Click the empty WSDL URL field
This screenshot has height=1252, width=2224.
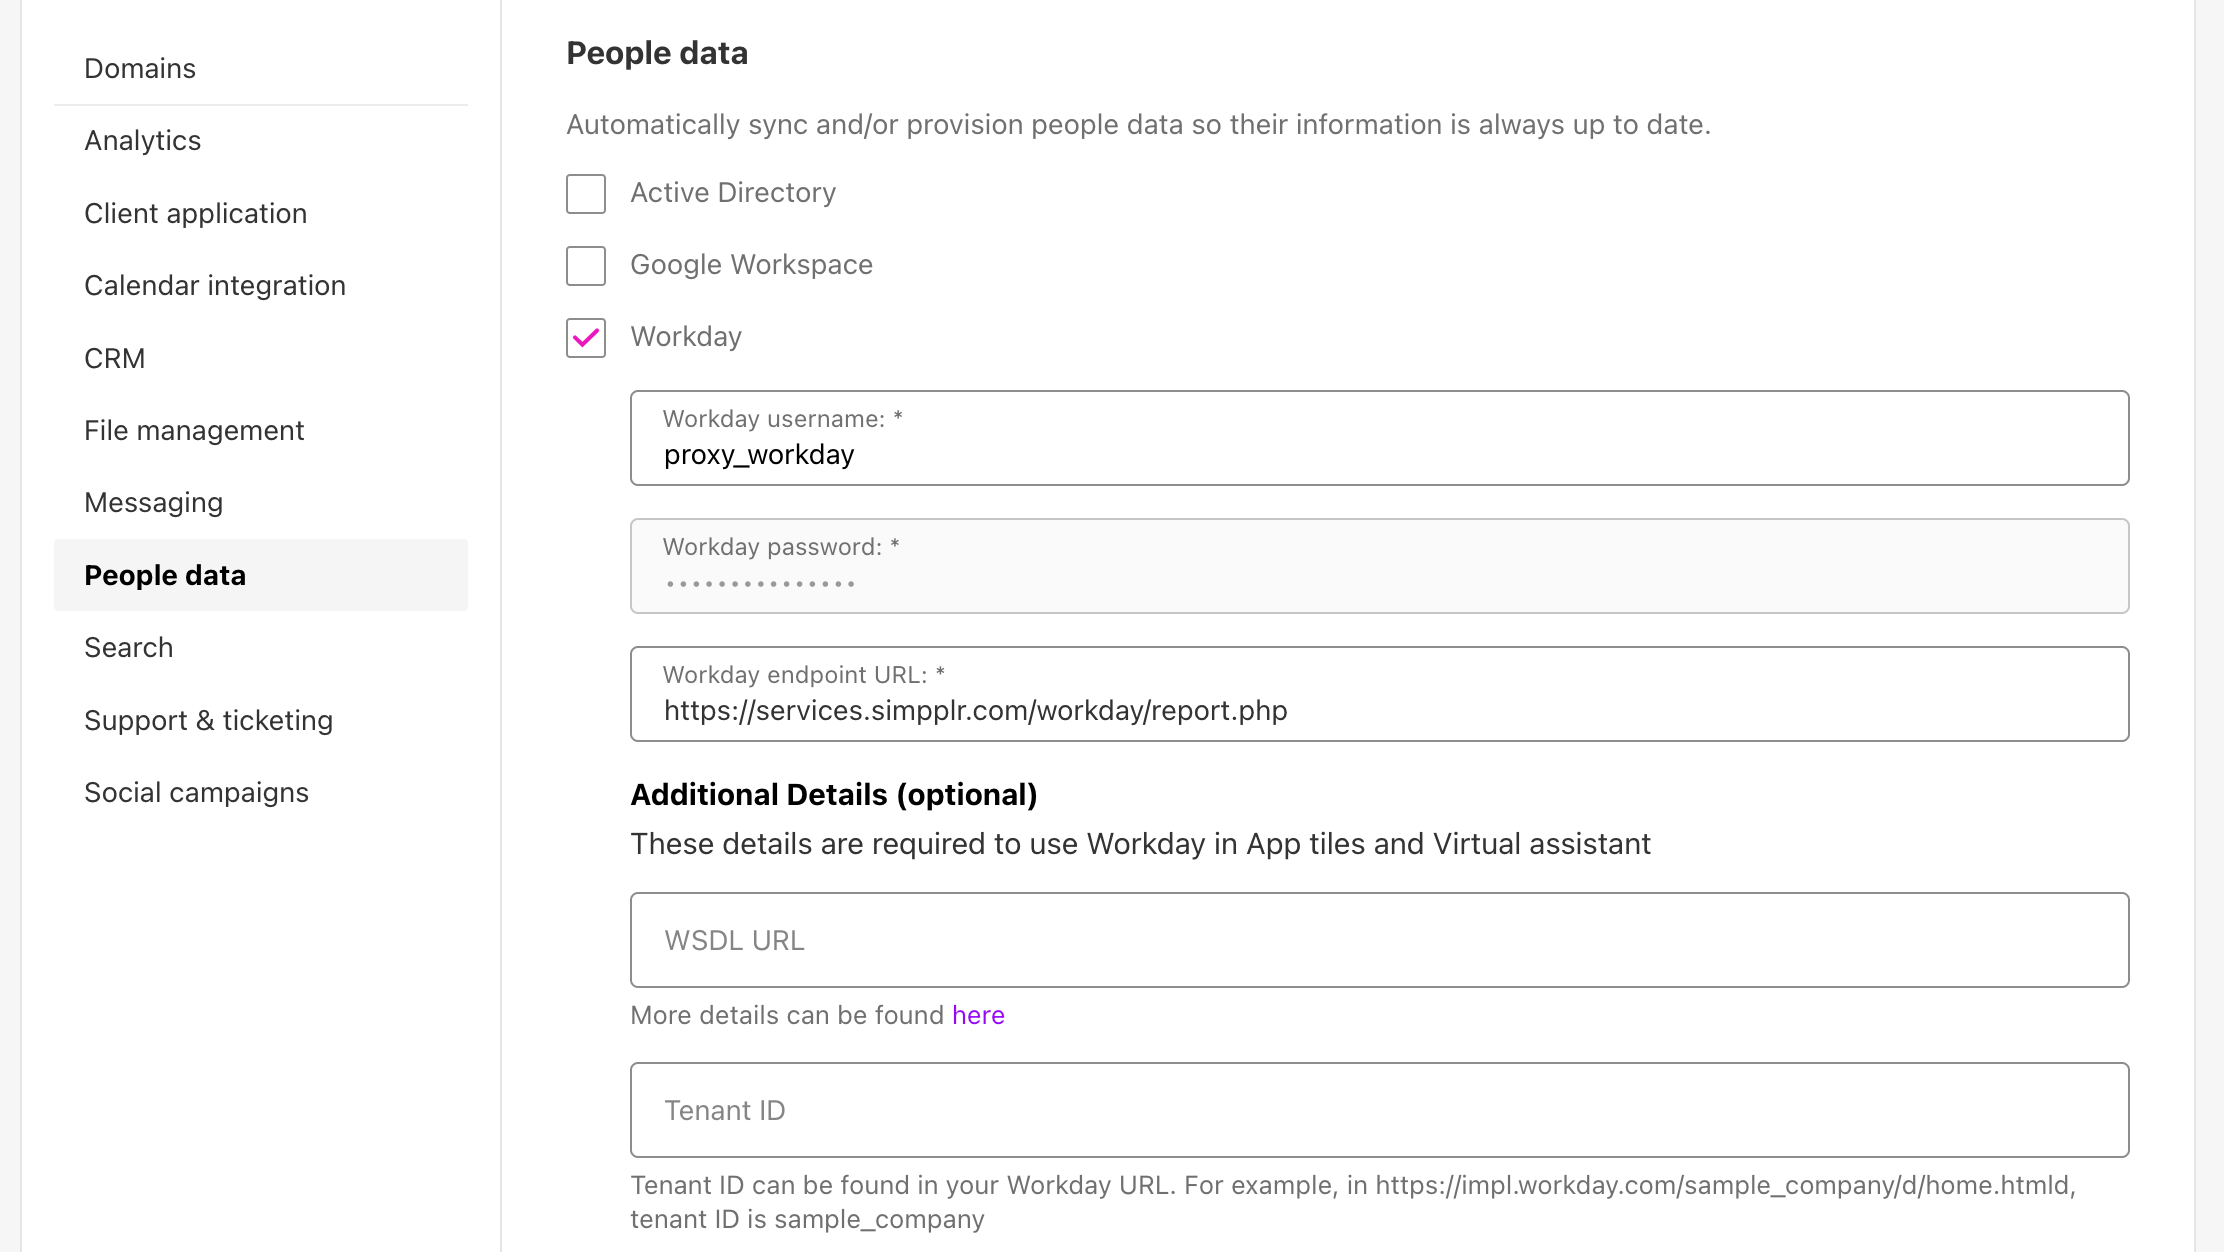point(1378,940)
